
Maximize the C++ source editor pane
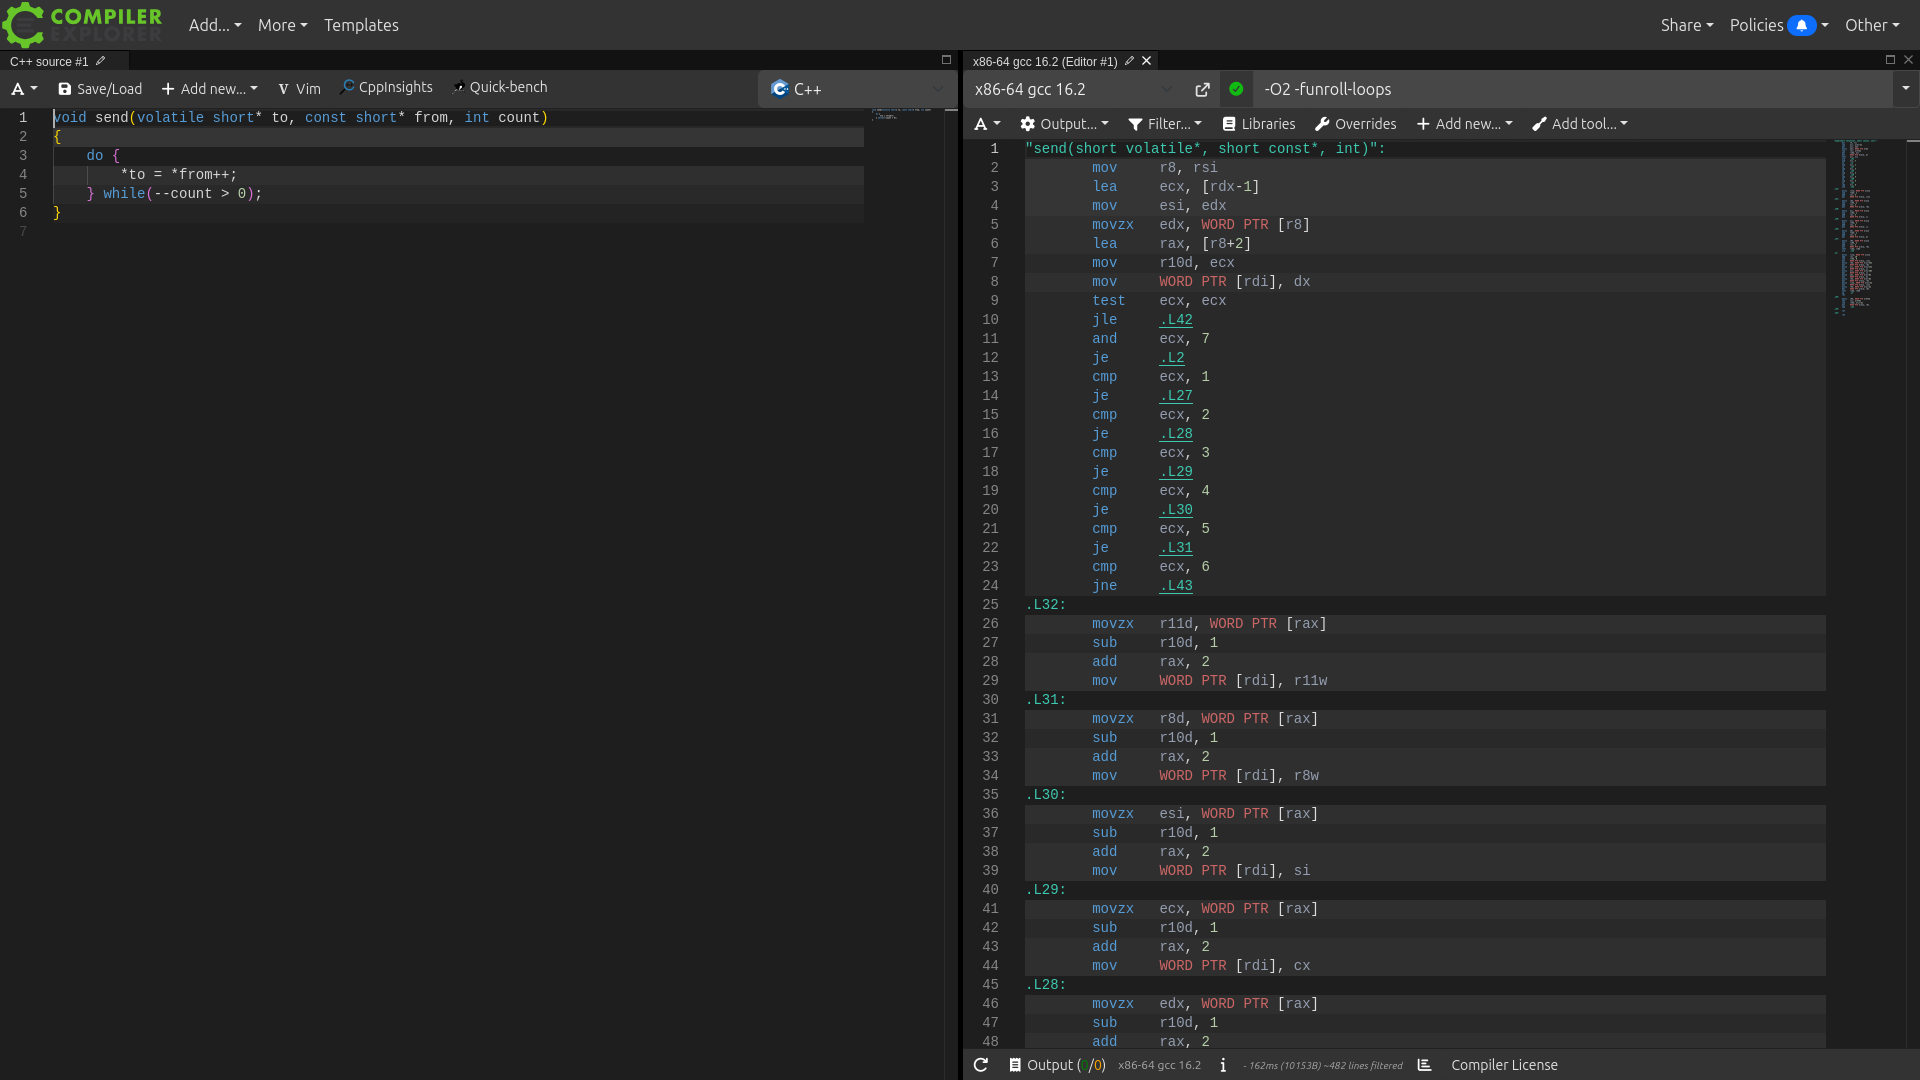click(946, 60)
